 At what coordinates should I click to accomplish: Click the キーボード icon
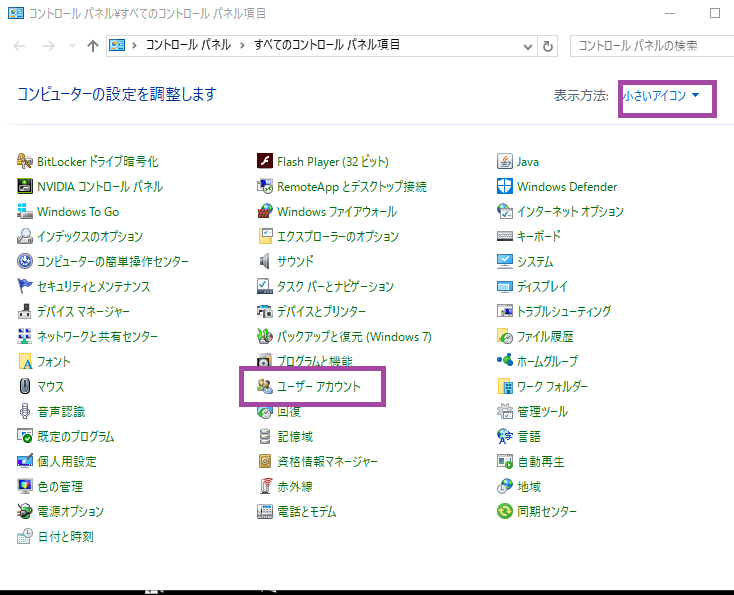pyautogui.click(x=505, y=236)
